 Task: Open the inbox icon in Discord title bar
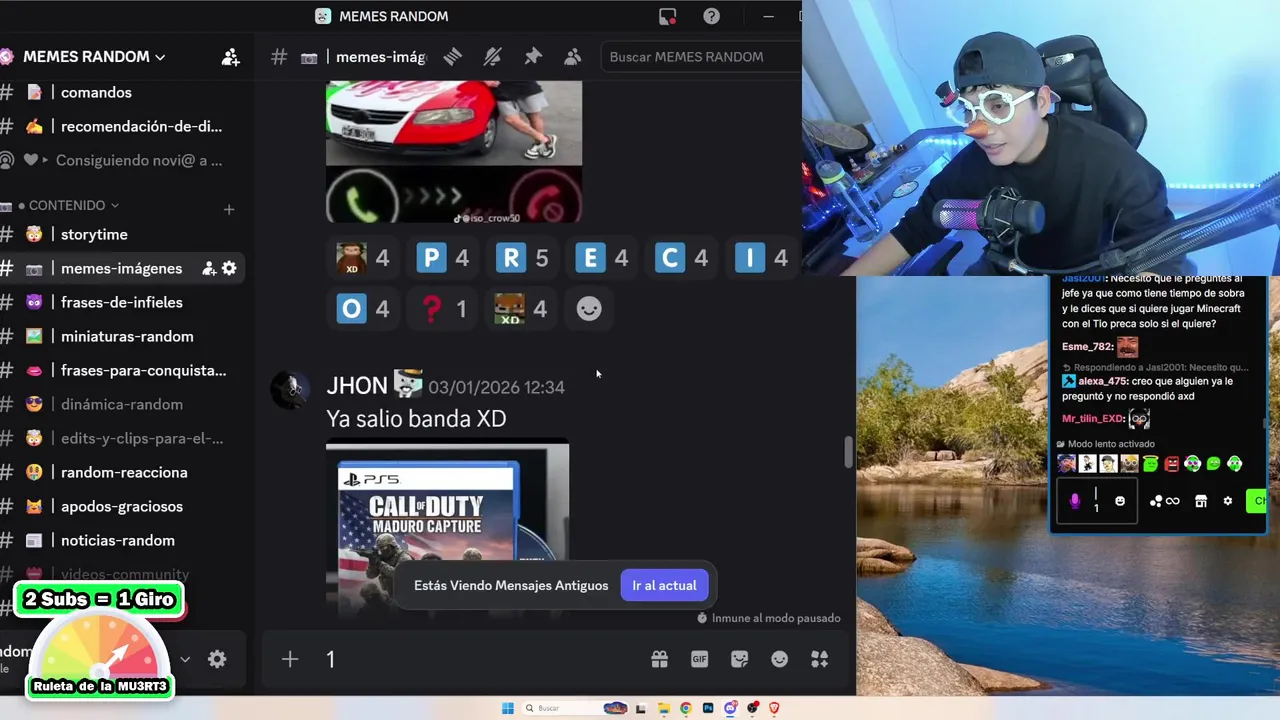(667, 16)
